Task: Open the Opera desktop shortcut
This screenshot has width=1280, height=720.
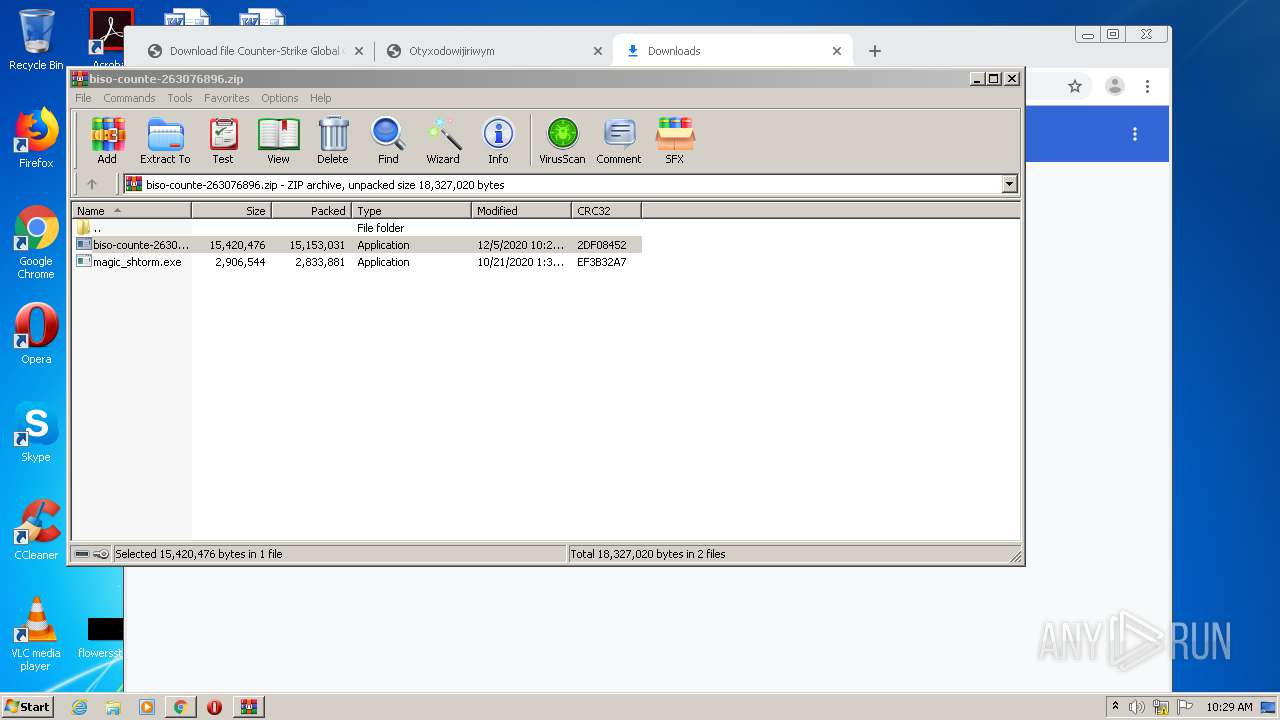Action: point(36,334)
